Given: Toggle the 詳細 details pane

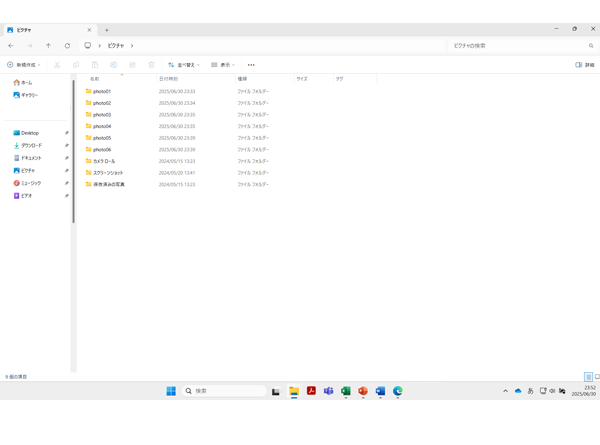Looking at the screenshot, I should pyautogui.click(x=584, y=65).
